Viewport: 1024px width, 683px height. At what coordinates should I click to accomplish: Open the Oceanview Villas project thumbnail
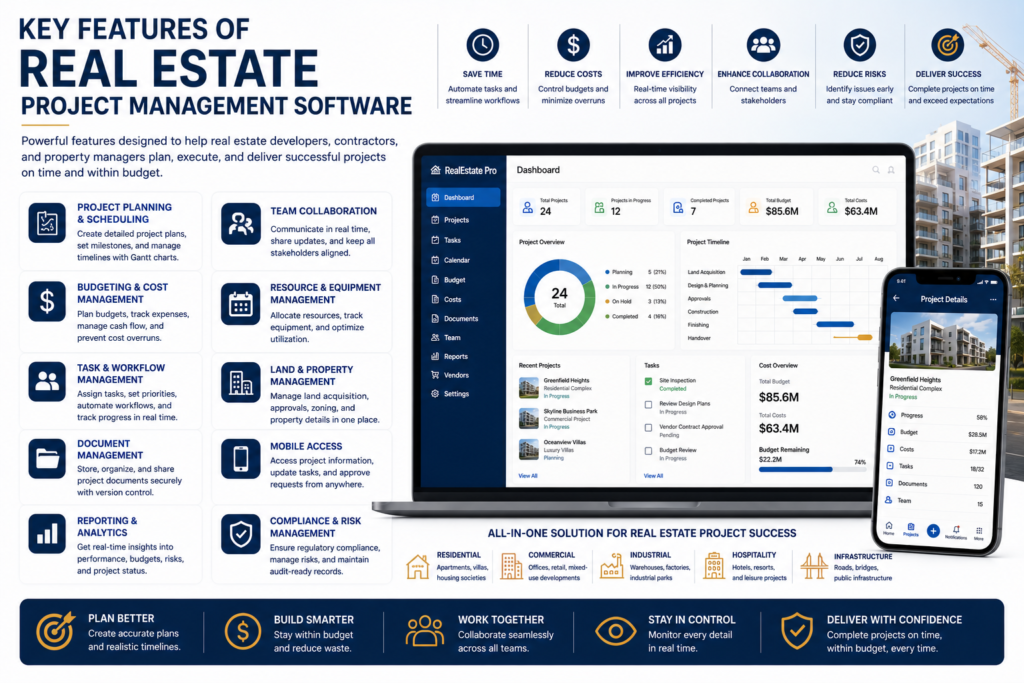(528, 449)
